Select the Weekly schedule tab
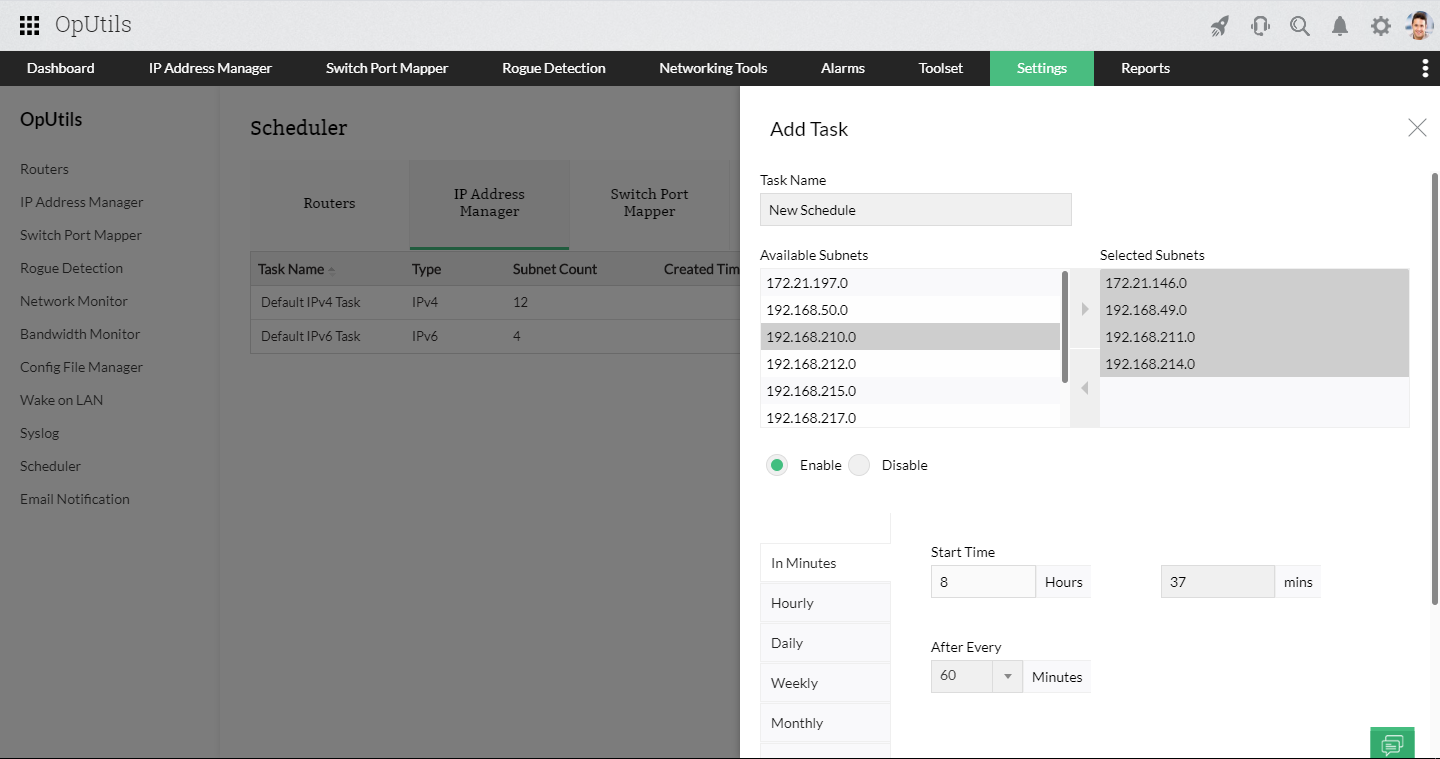Image resolution: width=1440 pixels, height=759 pixels. coord(825,683)
